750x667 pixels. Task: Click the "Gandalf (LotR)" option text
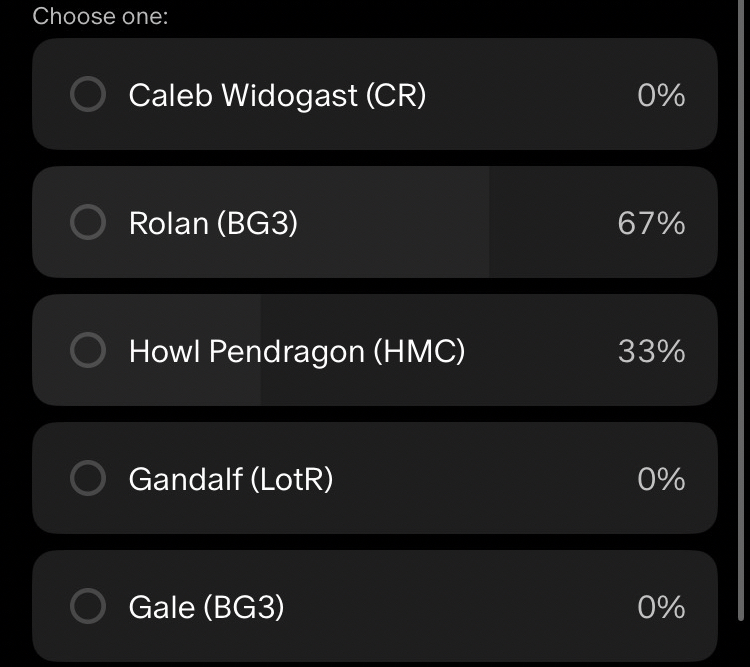(x=231, y=478)
